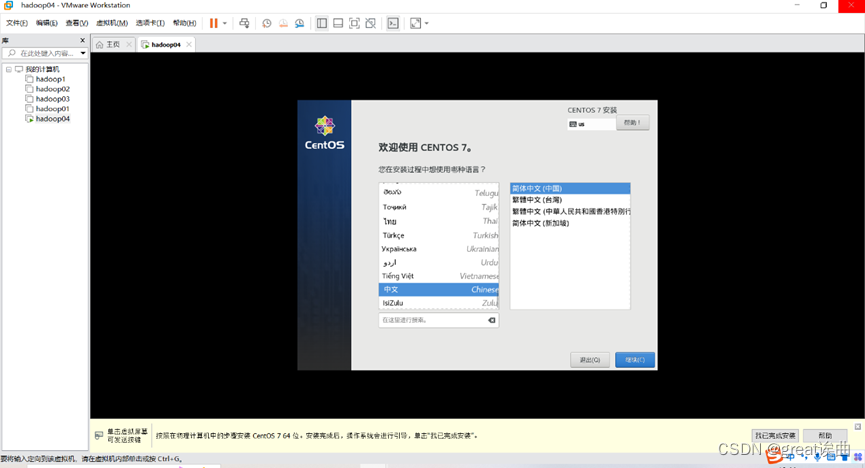Image resolution: width=865 pixels, height=468 pixels.
Task: Toggle the library sidebar view icon
Action: pos(322,23)
